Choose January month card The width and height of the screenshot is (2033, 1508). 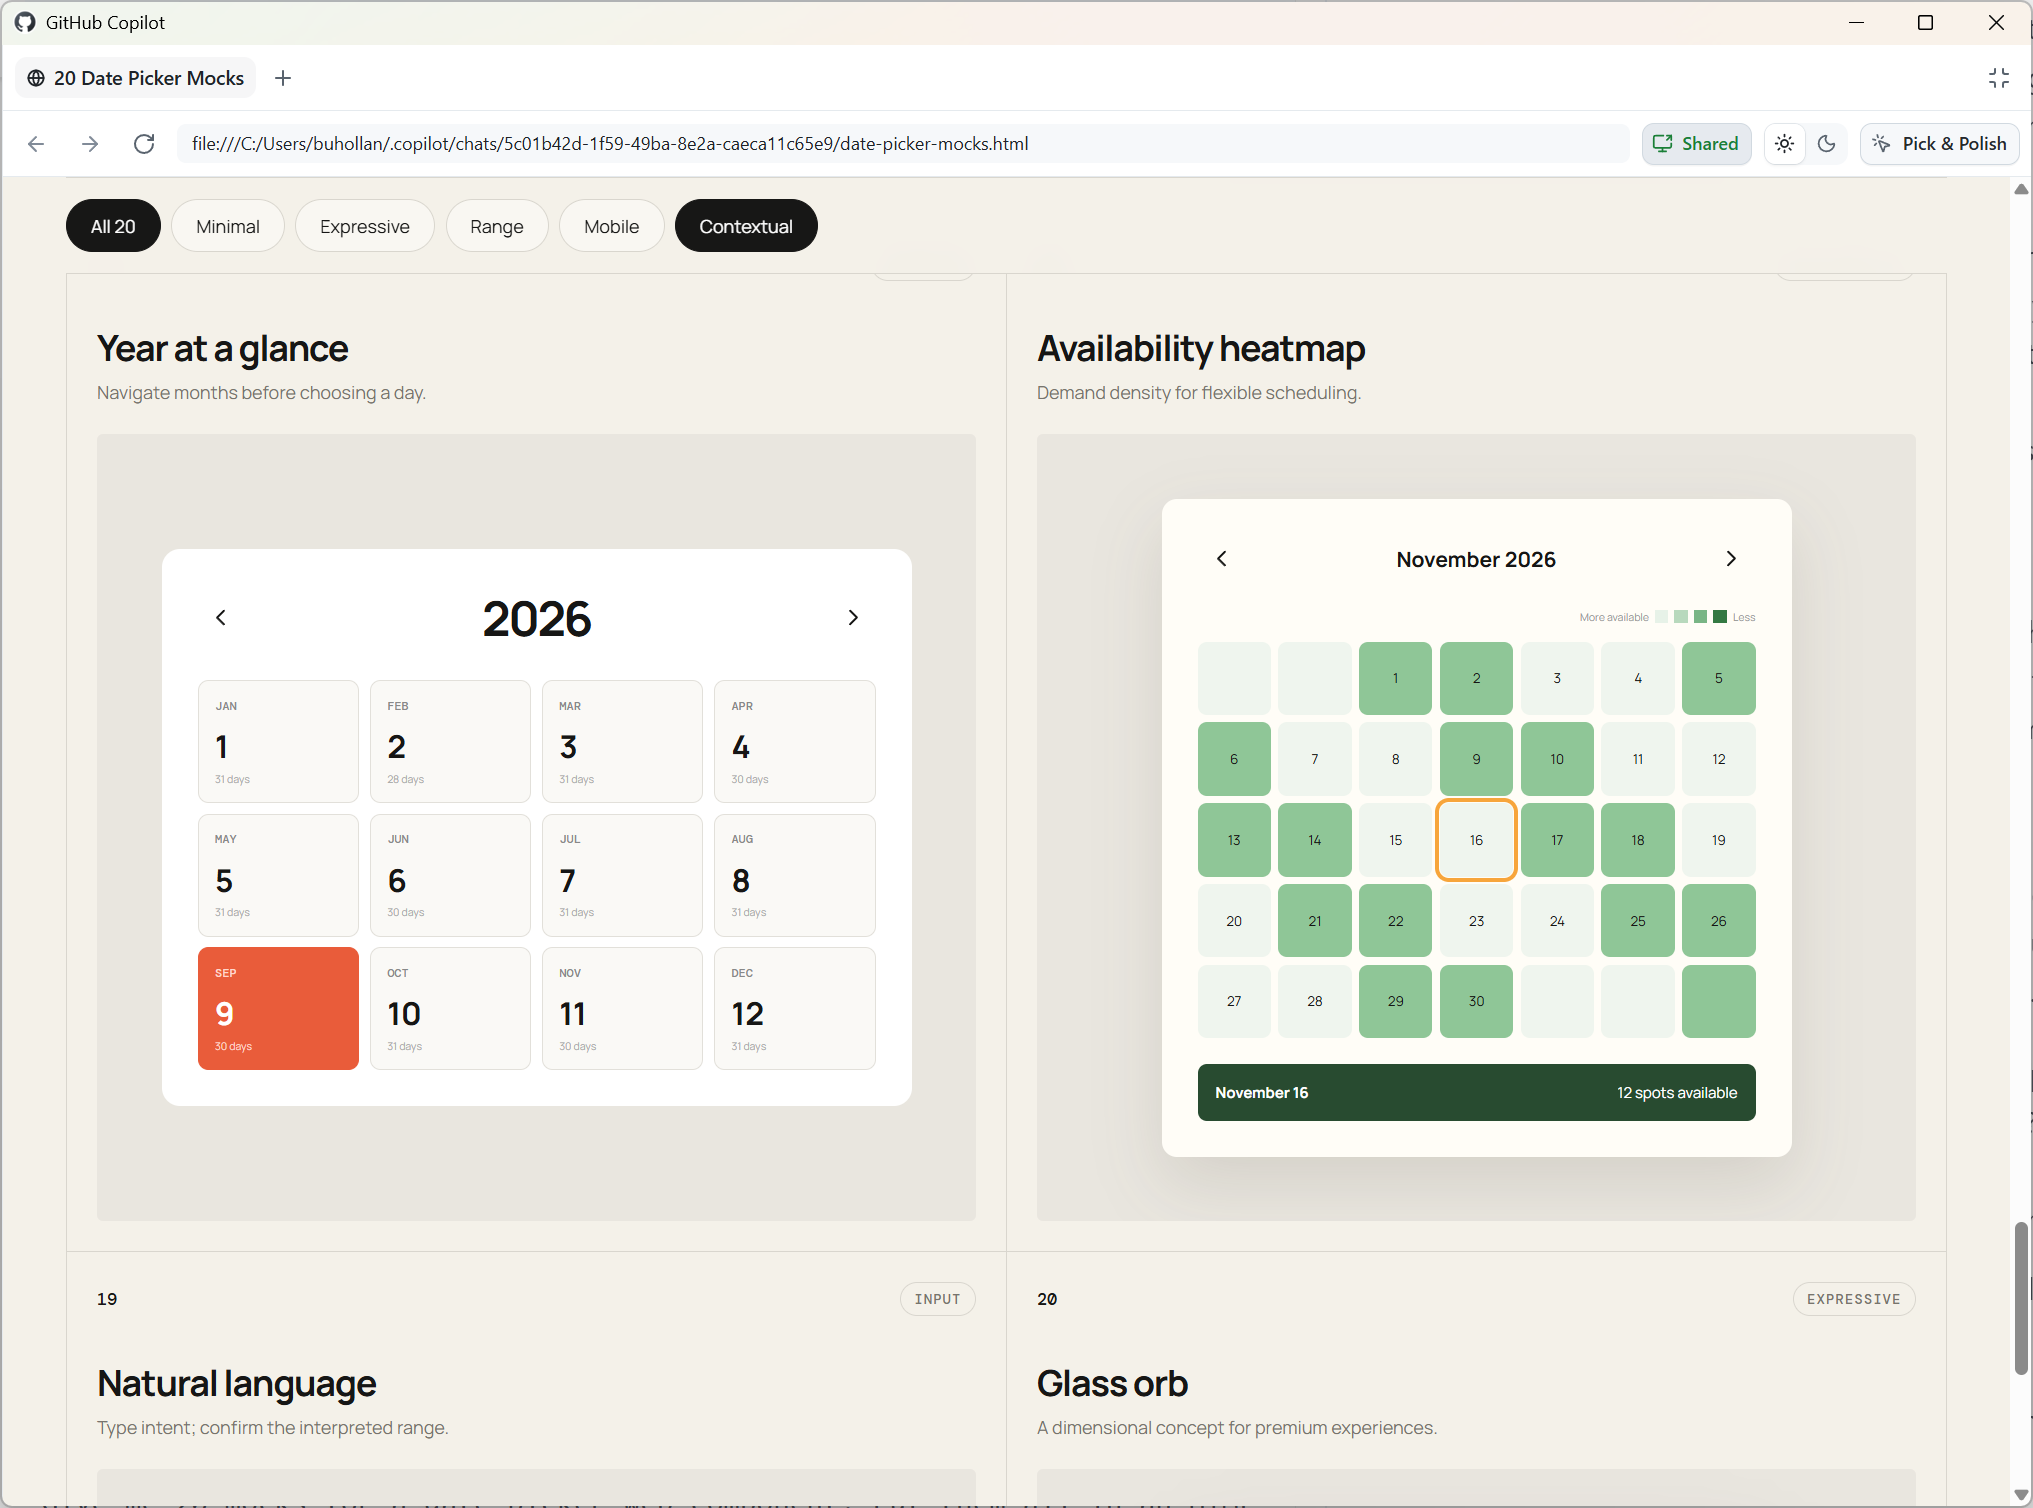tap(278, 741)
